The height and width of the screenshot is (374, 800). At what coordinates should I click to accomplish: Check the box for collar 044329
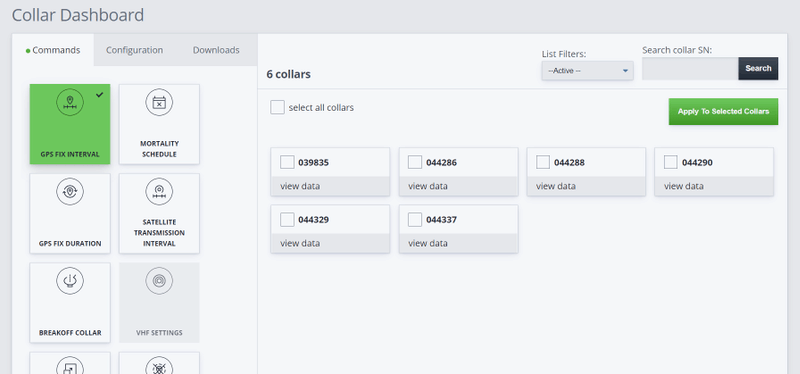287,219
